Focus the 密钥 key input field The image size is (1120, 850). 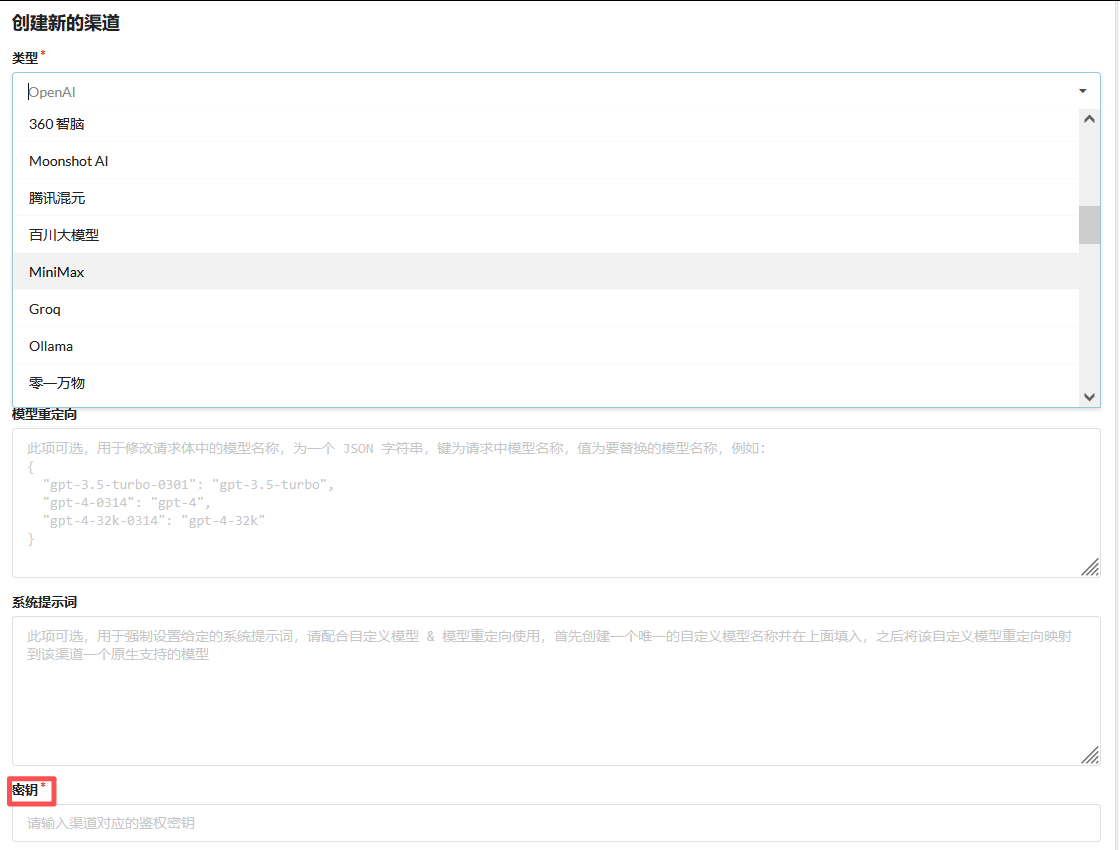(x=556, y=823)
